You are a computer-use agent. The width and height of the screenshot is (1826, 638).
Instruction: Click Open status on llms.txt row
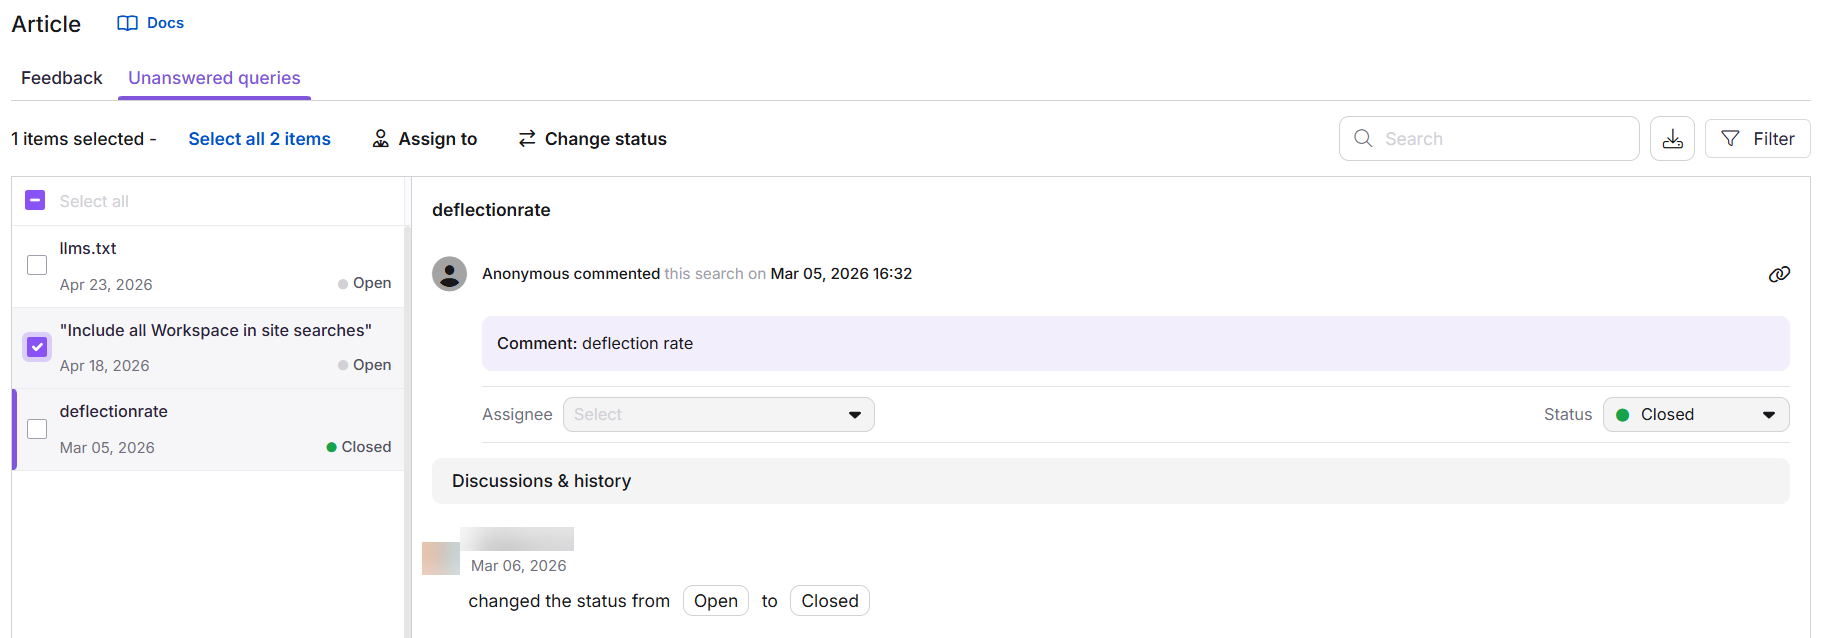pos(365,283)
